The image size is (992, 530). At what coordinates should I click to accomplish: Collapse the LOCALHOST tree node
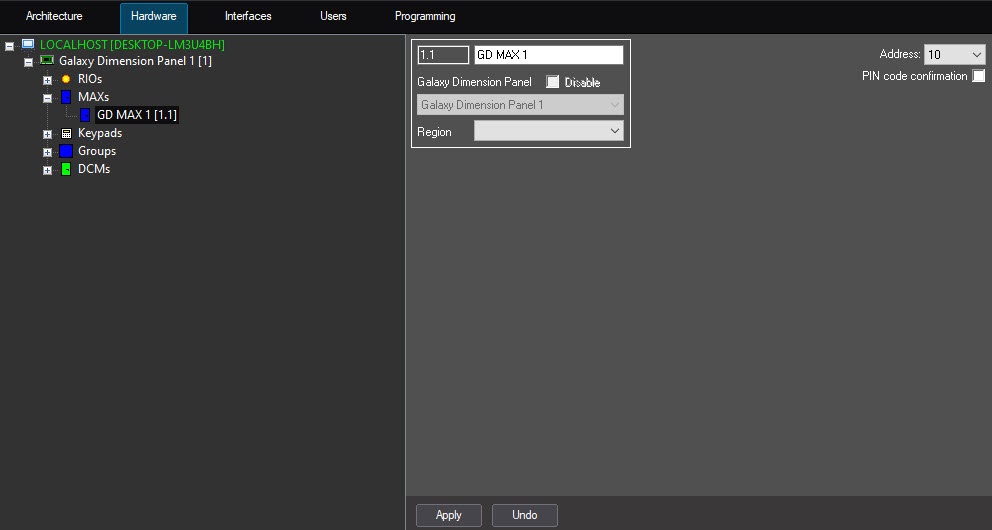(9, 46)
